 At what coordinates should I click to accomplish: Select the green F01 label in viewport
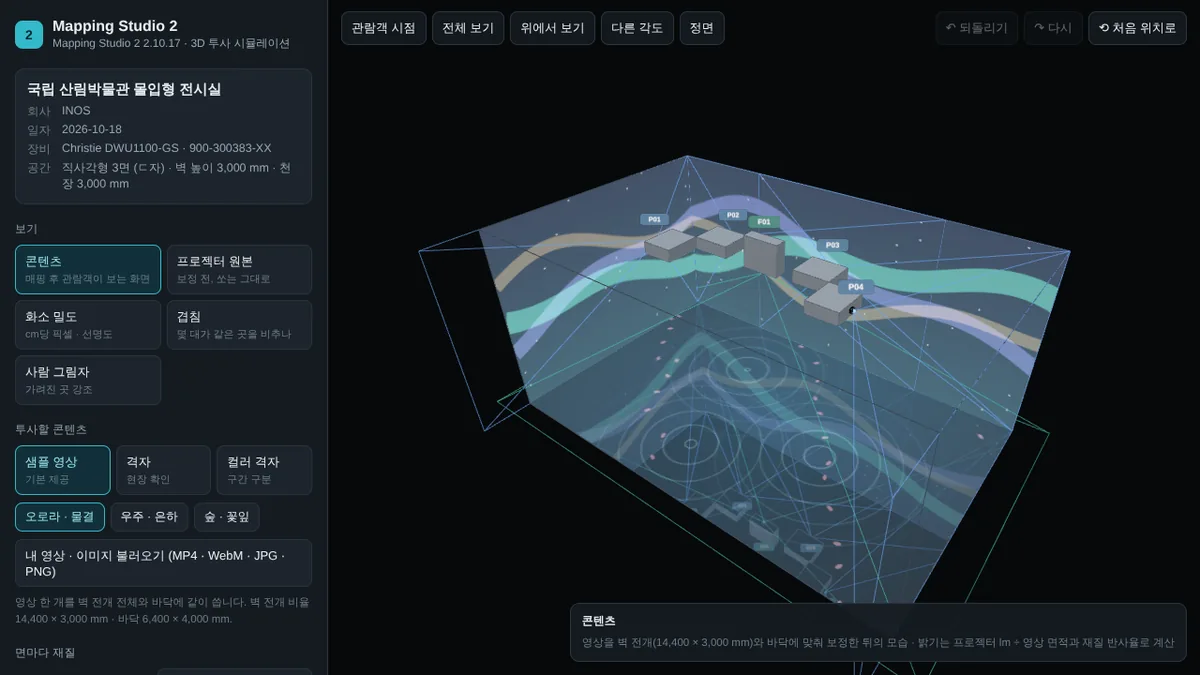pyautogui.click(x=764, y=222)
